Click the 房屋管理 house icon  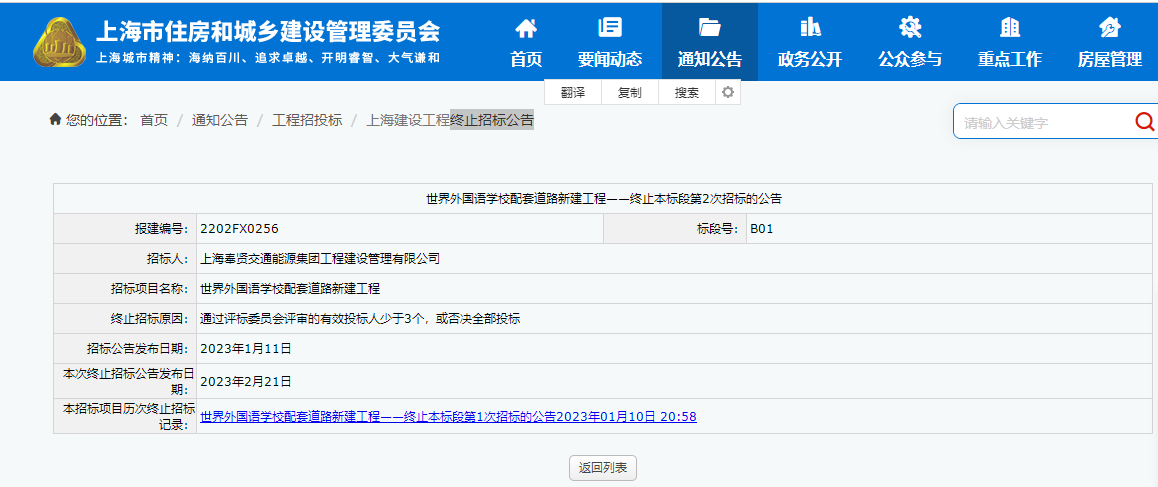pyautogui.click(x=1110, y=28)
